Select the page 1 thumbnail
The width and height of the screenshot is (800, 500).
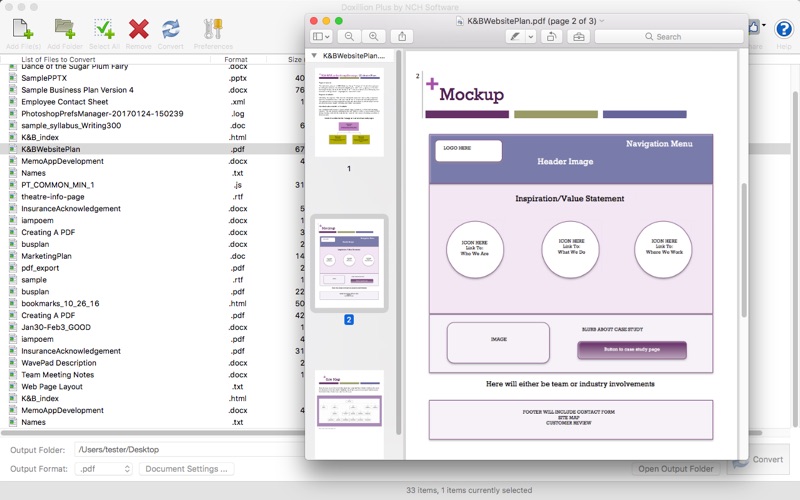[349, 112]
